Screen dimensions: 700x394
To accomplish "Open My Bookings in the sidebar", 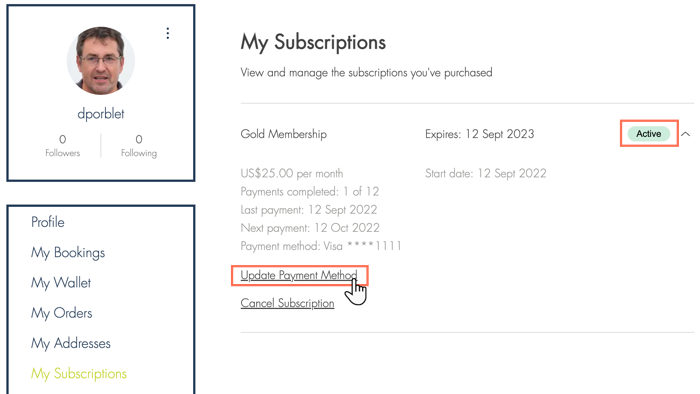I will tap(68, 253).
